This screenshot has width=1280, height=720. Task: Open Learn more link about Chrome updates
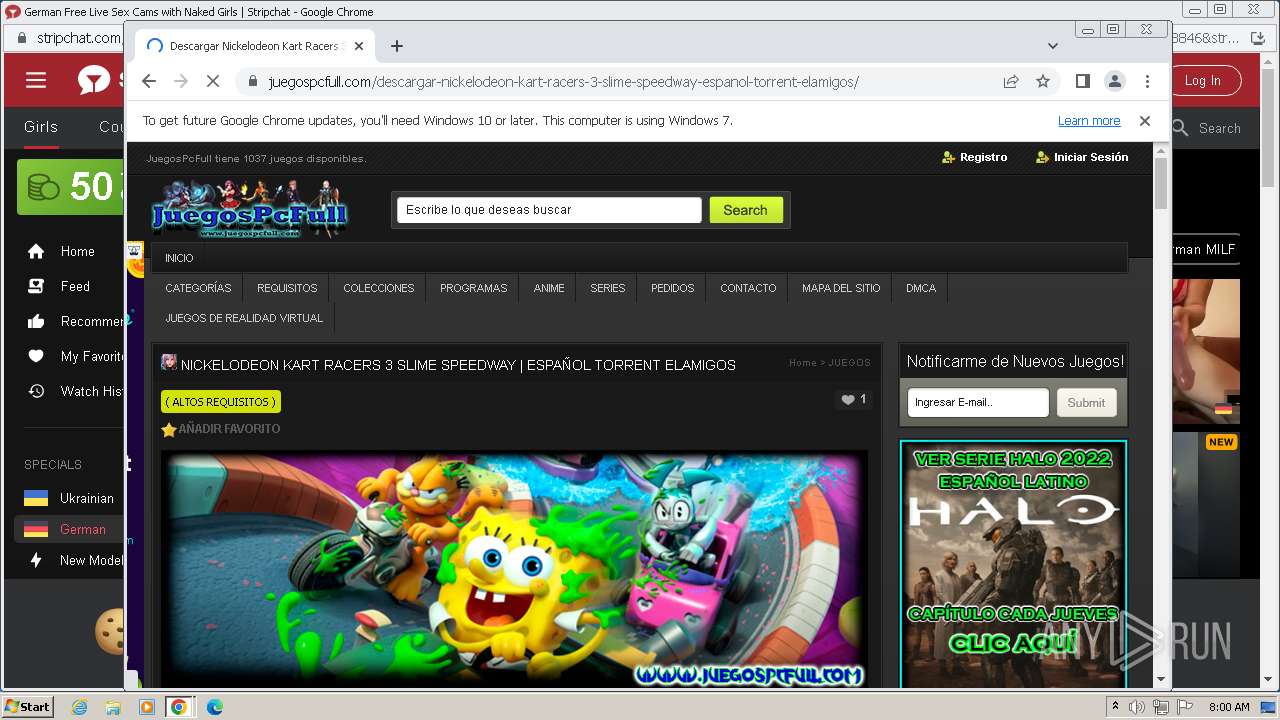tap(1089, 121)
